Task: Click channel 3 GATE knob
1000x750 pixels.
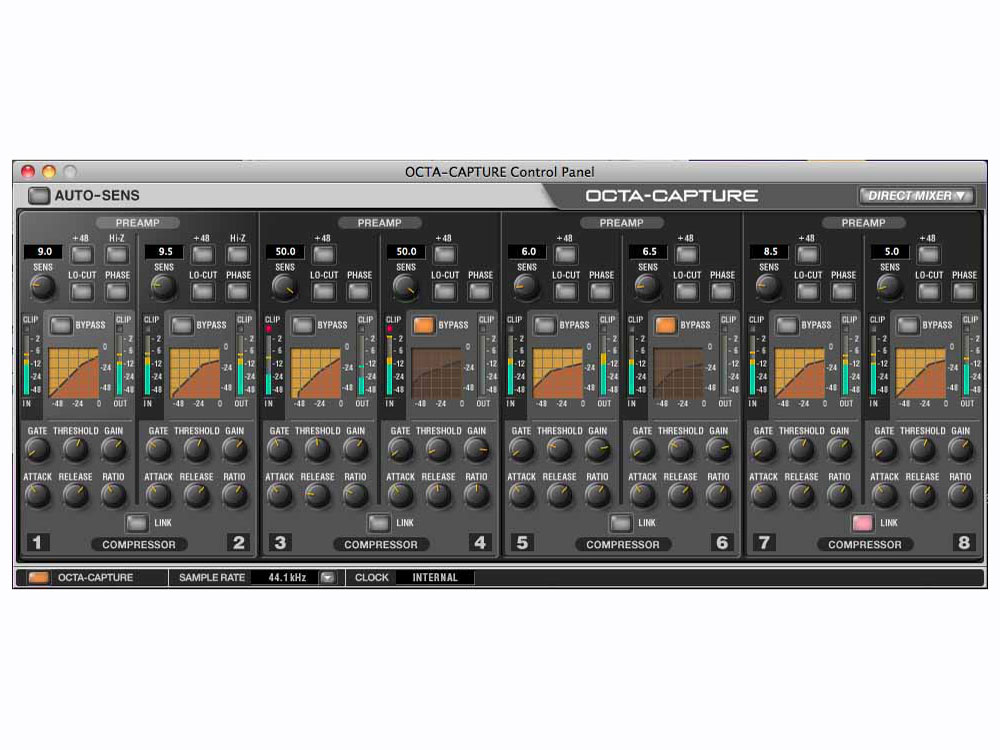Action: point(279,450)
